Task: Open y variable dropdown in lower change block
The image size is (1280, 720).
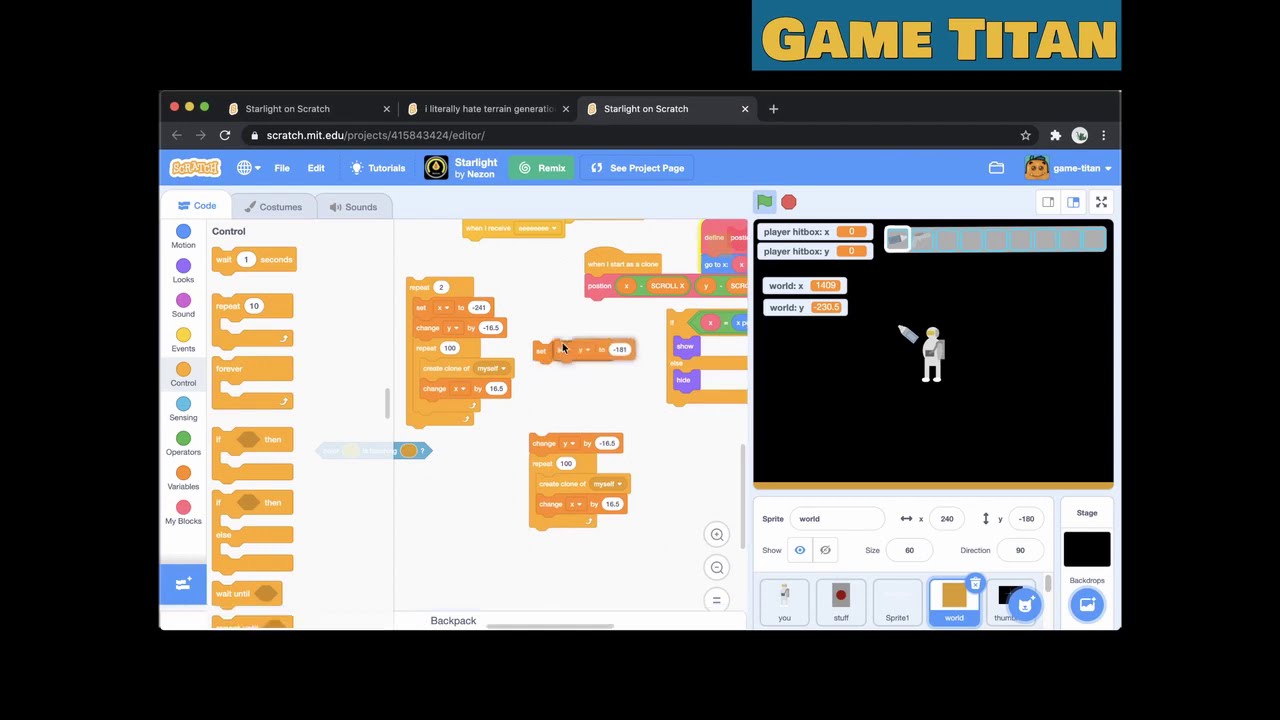Action: pyautogui.click(x=568, y=443)
